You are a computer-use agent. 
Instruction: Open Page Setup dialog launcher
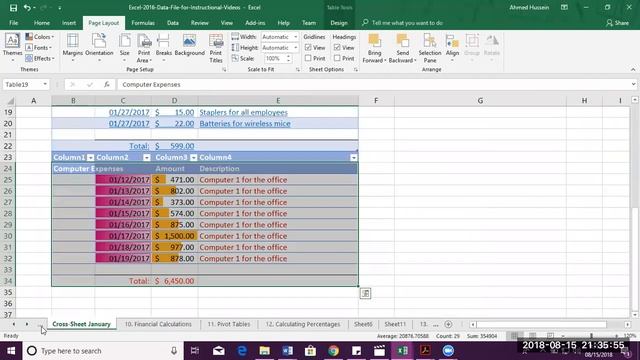coord(224,70)
